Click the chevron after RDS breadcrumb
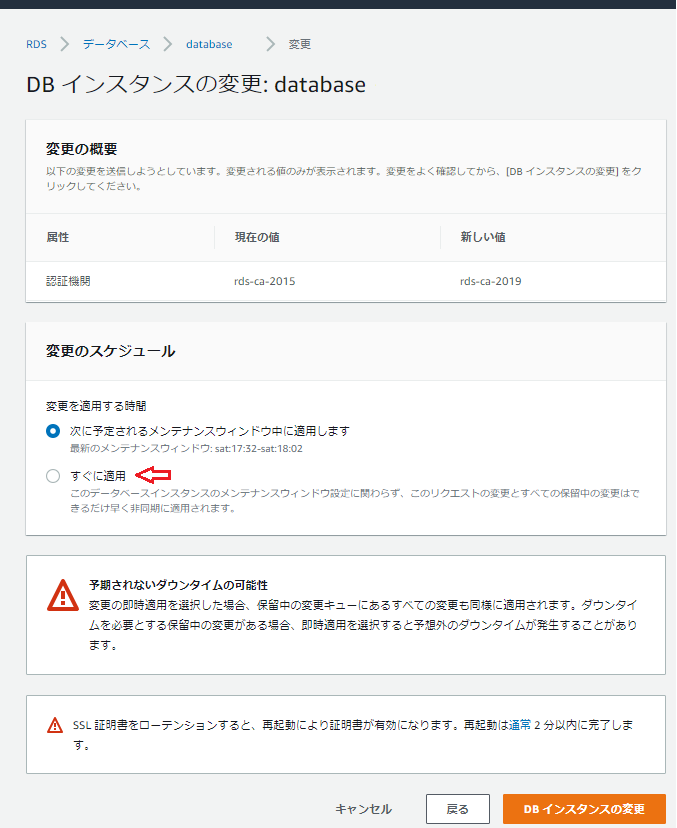Screen dimensions: 677x828 click(64, 44)
